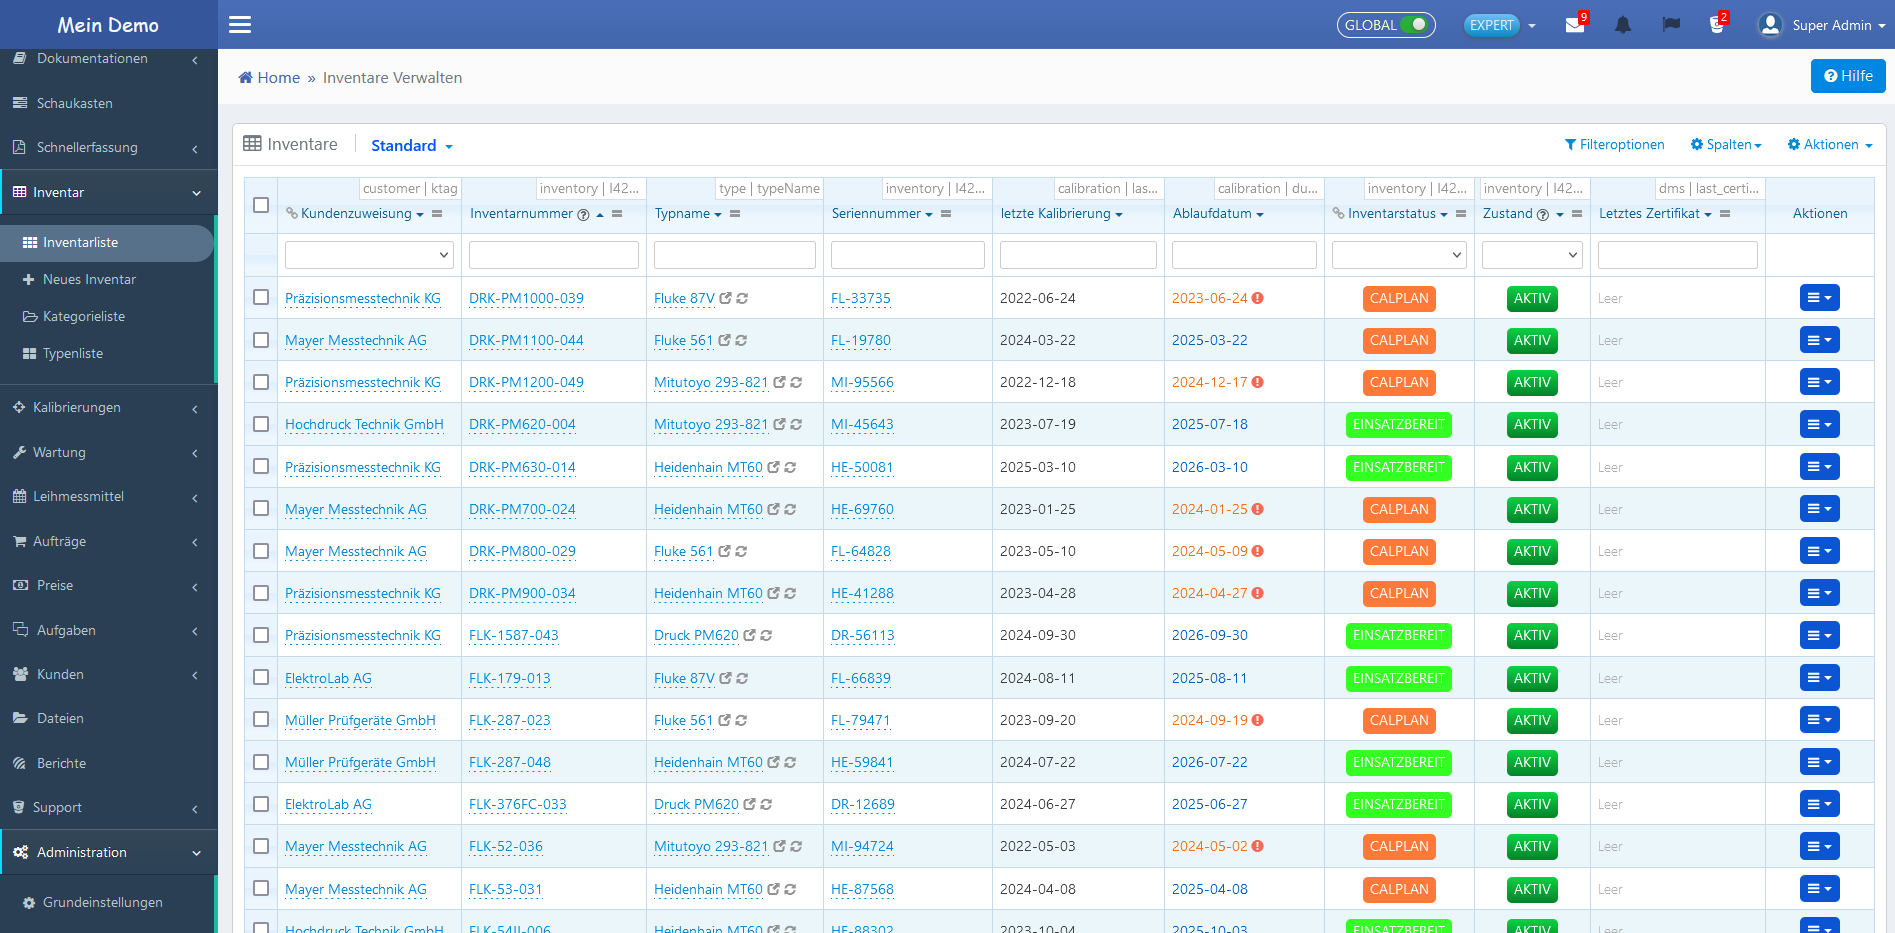
Task: Click refresh icon beside Druck PM620
Action: point(766,636)
